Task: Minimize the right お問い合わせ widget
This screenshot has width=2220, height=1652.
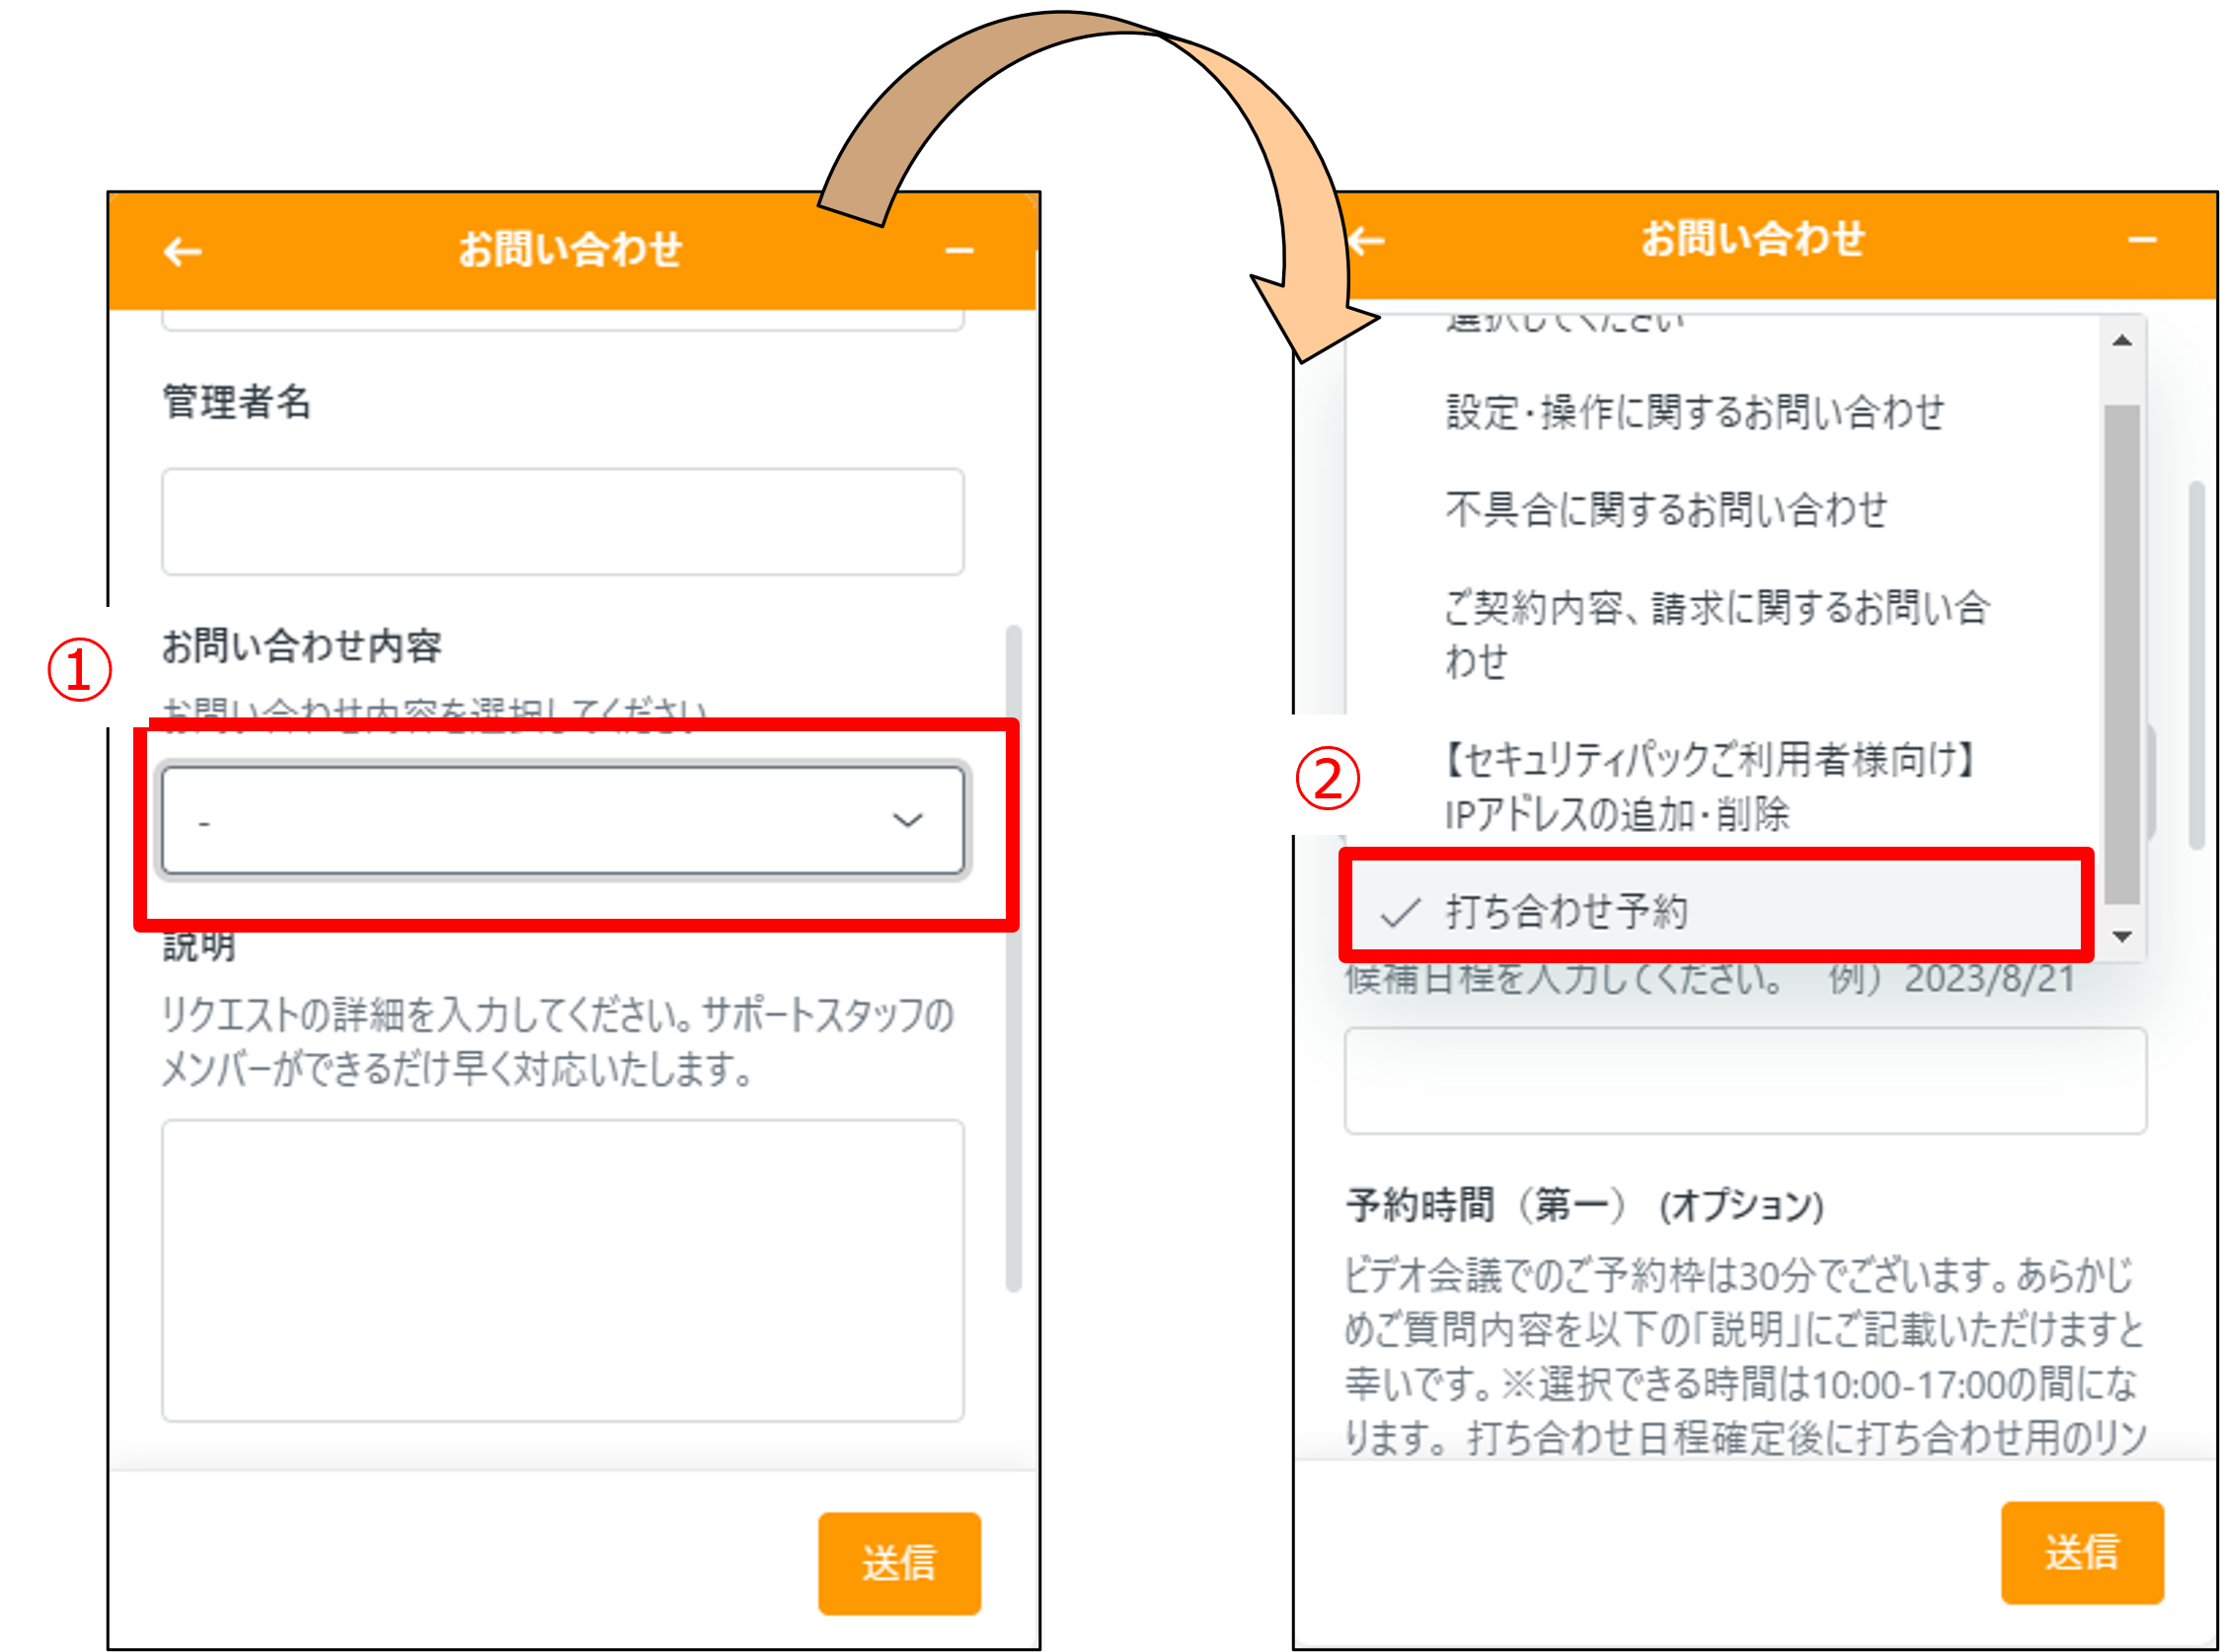Action: 2141,240
